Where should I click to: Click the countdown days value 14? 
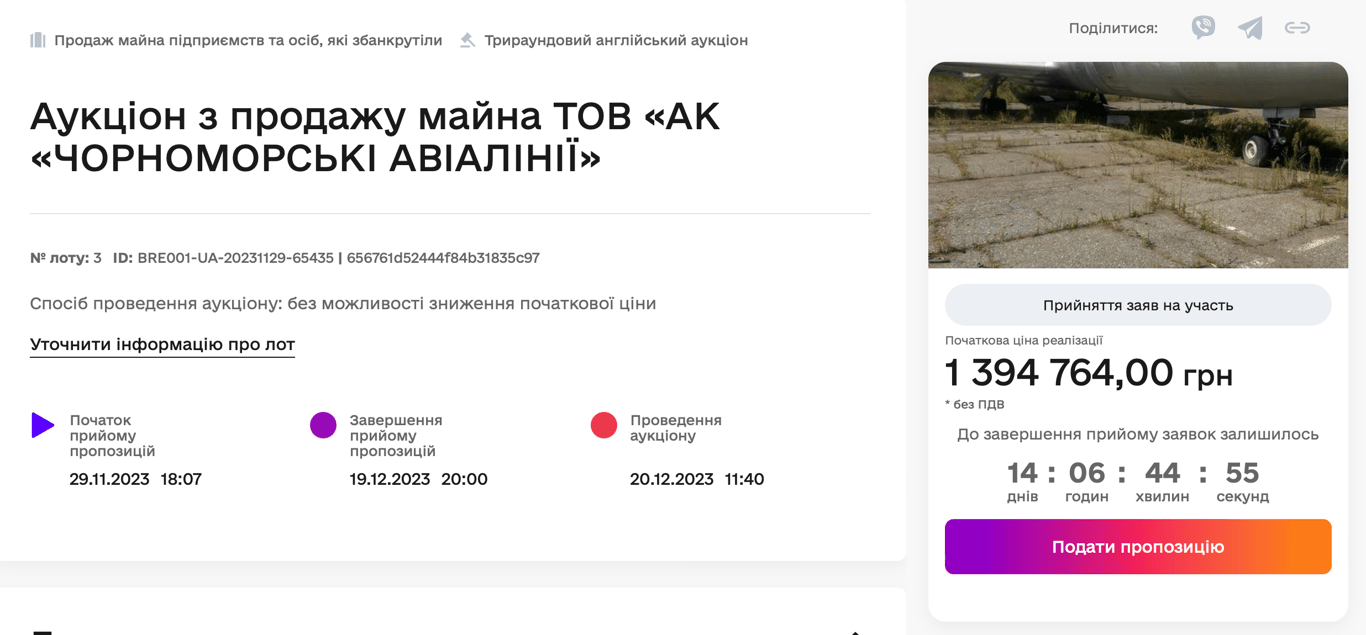[x=1022, y=472]
